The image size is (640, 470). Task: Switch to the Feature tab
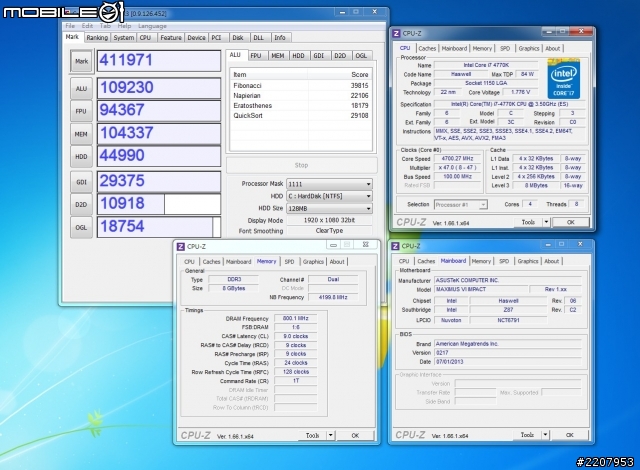tap(171, 38)
